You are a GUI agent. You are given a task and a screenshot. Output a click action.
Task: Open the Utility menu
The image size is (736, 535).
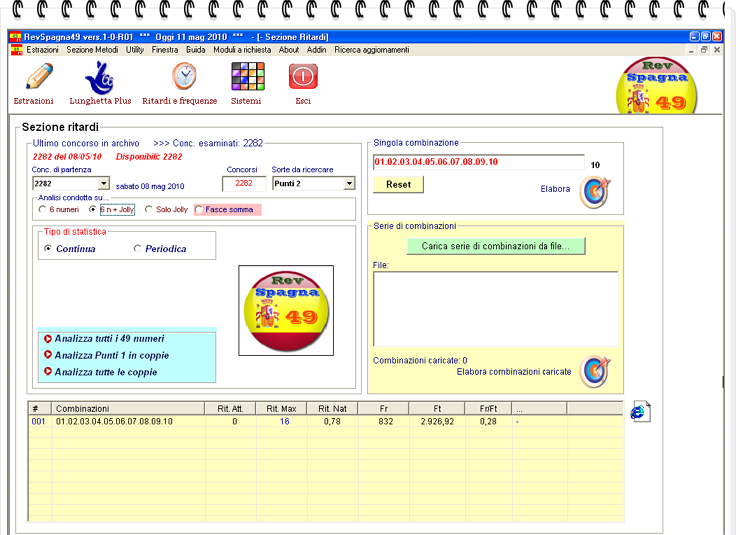(x=135, y=50)
